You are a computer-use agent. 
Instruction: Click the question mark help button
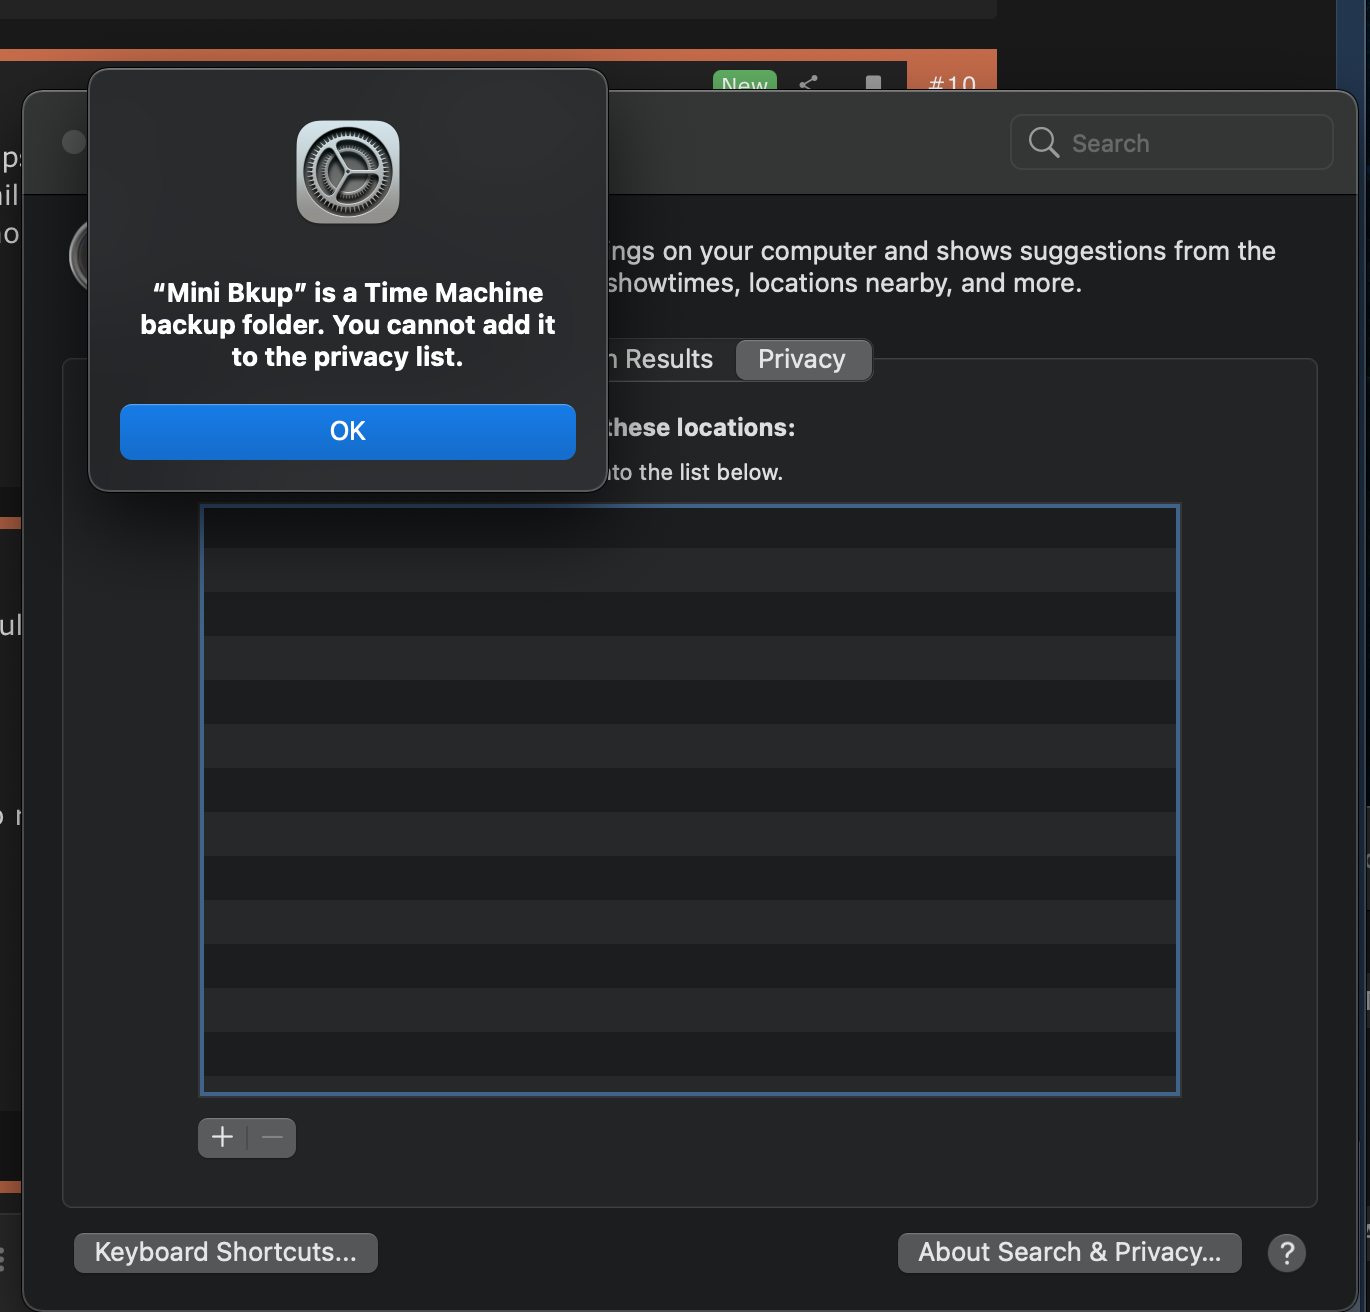click(x=1287, y=1252)
